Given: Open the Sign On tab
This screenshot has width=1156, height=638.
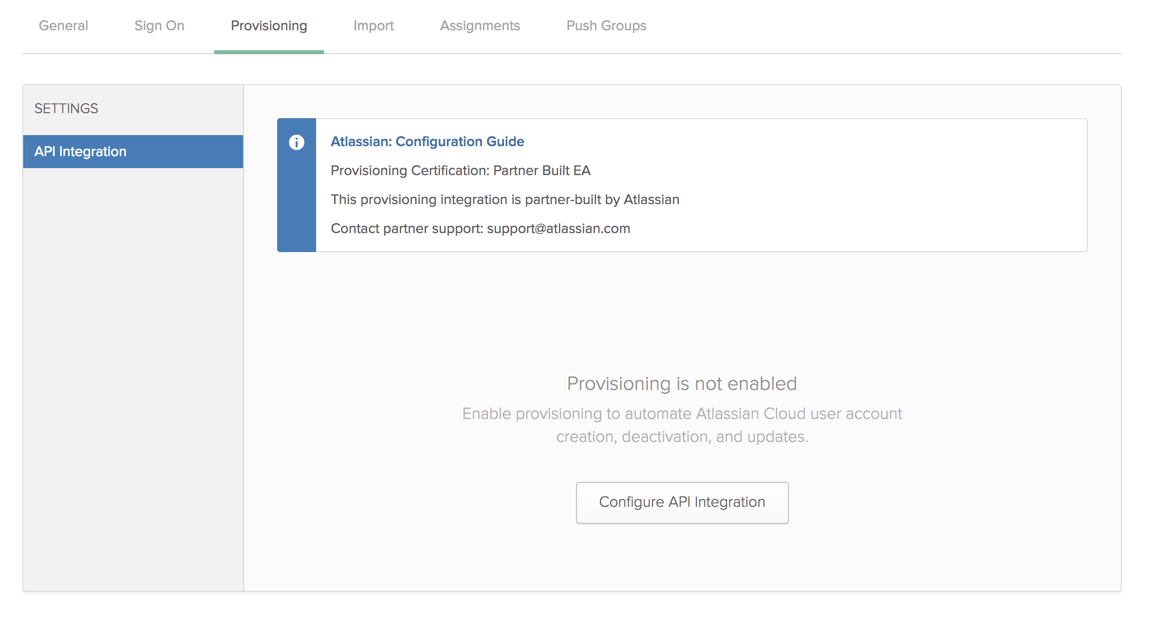Looking at the screenshot, I should coord(159,26).
